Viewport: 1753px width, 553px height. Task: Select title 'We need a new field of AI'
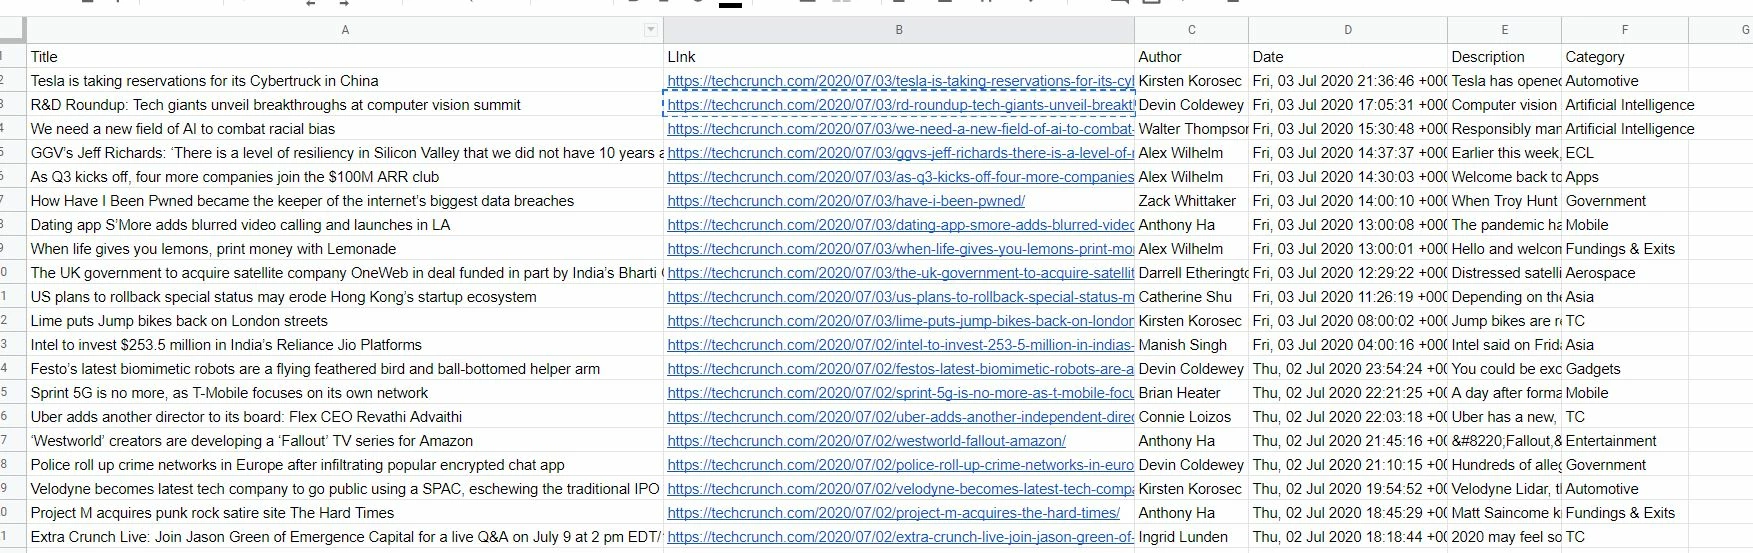[345, 129]
